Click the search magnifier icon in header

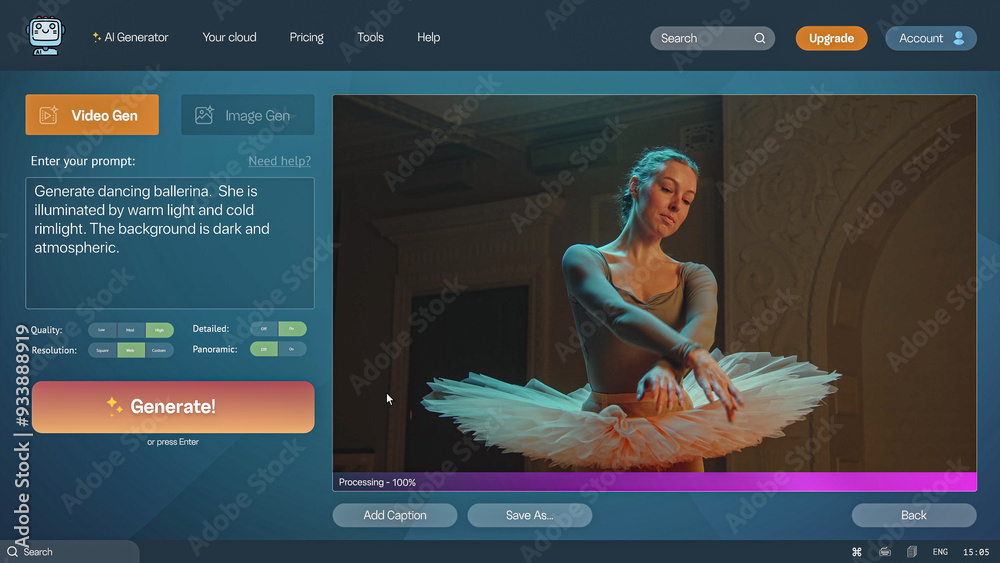pos(760,38)
